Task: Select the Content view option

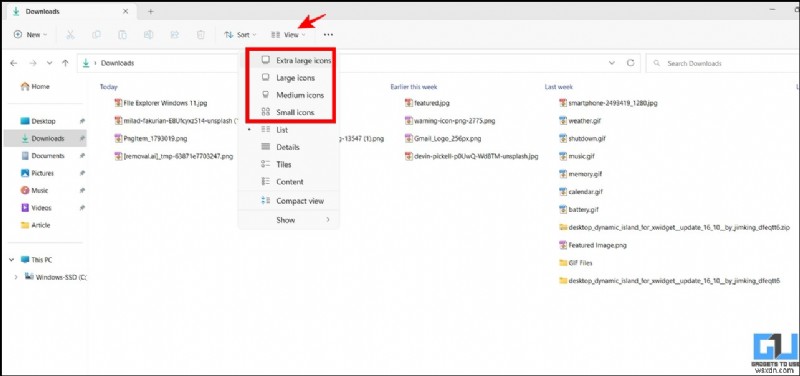Action: click(289, 182)
